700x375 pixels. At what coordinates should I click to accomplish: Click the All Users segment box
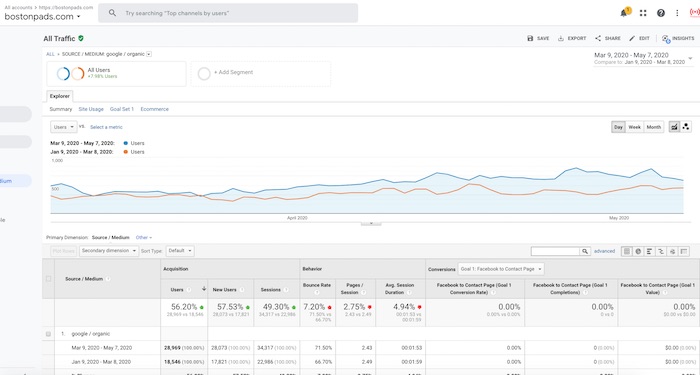tap(116, 74)
